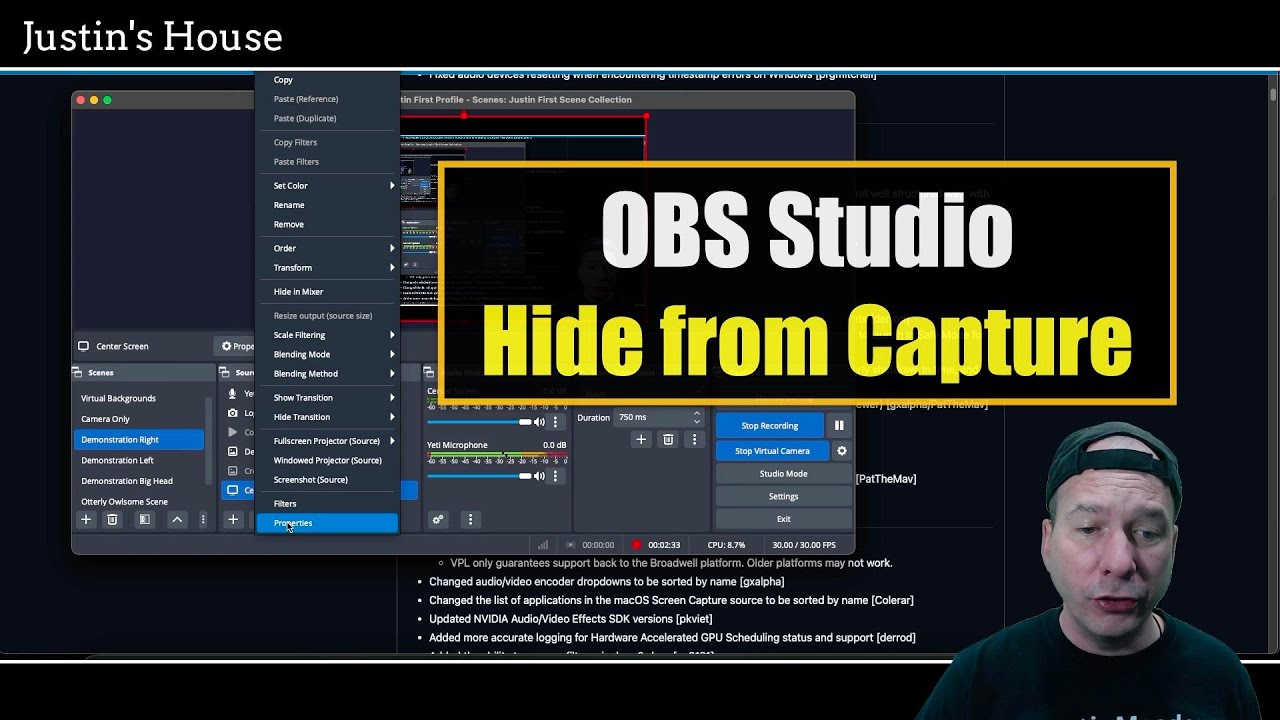This screenshot has width=1280, height=720.
Task: Step the transition Duration 750 ms spinner
Action: tap(696, 417)
